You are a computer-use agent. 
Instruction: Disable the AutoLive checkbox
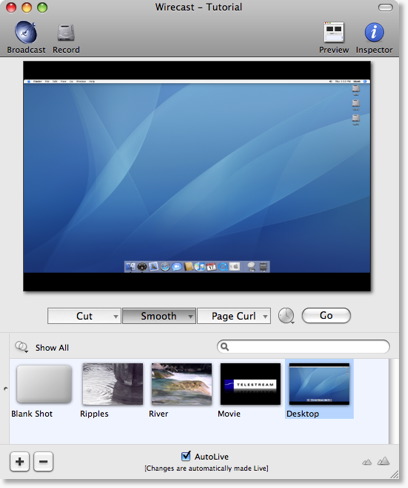pos(186,456)
